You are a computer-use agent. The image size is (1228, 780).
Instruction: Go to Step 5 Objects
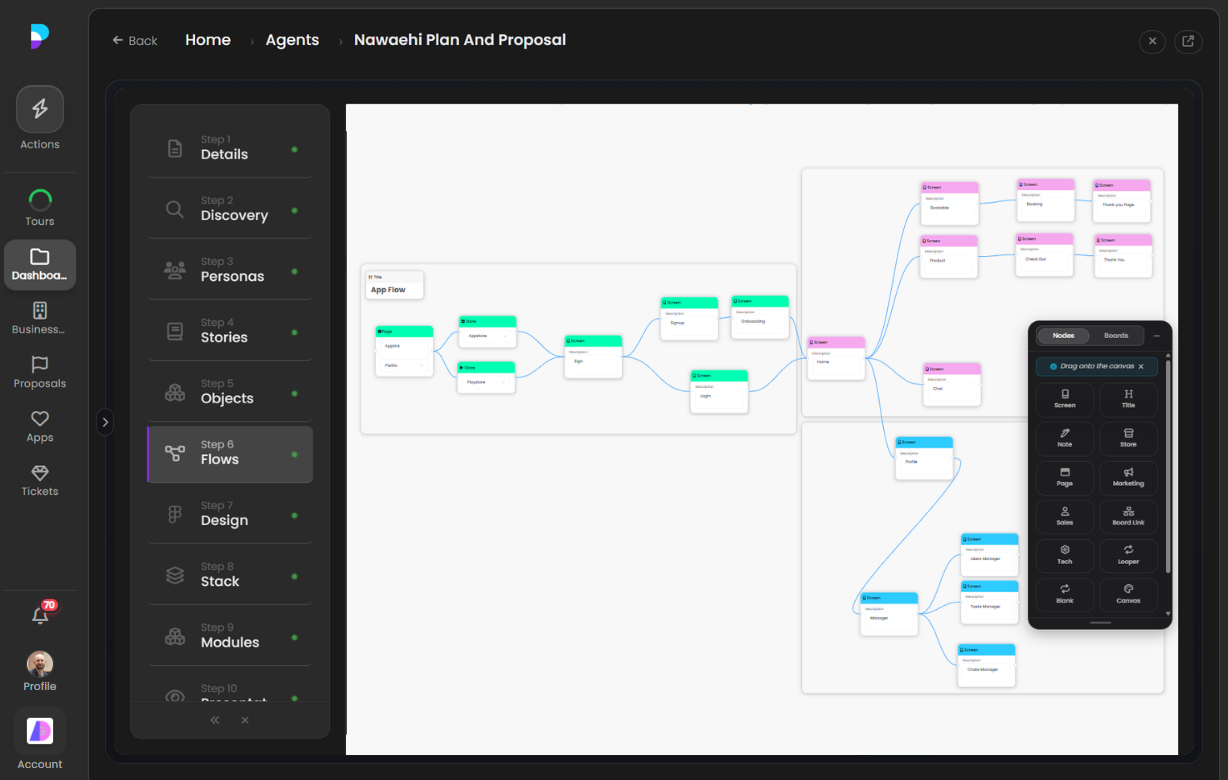click(x=230, y=392)
